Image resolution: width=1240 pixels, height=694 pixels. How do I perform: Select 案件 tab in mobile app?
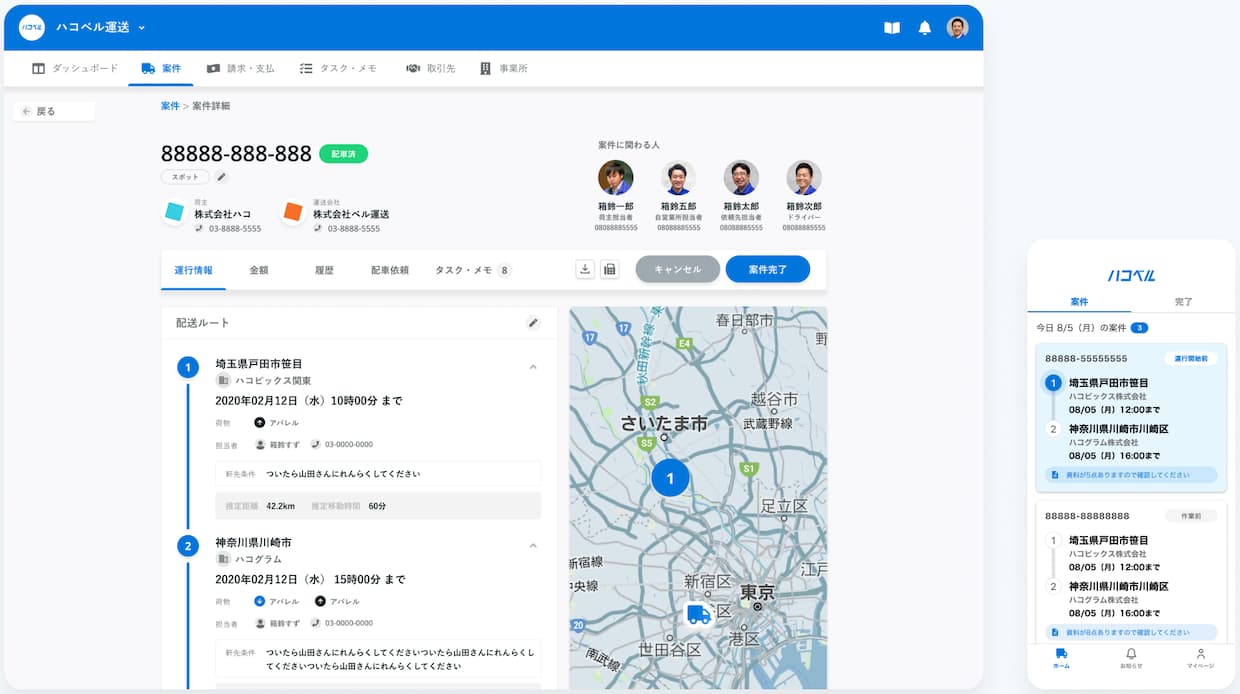1079,301
